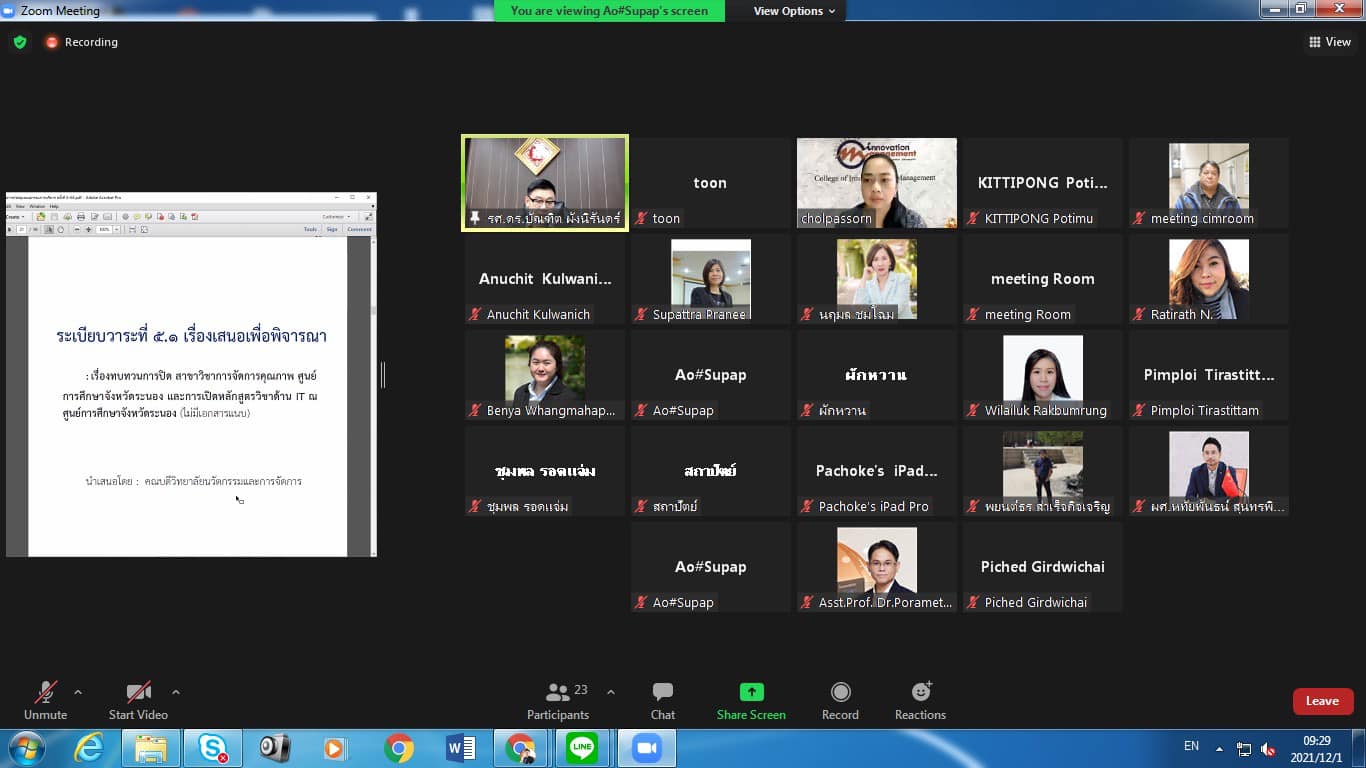Start recording with the Record button
The width and height of the screenshot is (1366, 768).
click(x=840, y=700)
